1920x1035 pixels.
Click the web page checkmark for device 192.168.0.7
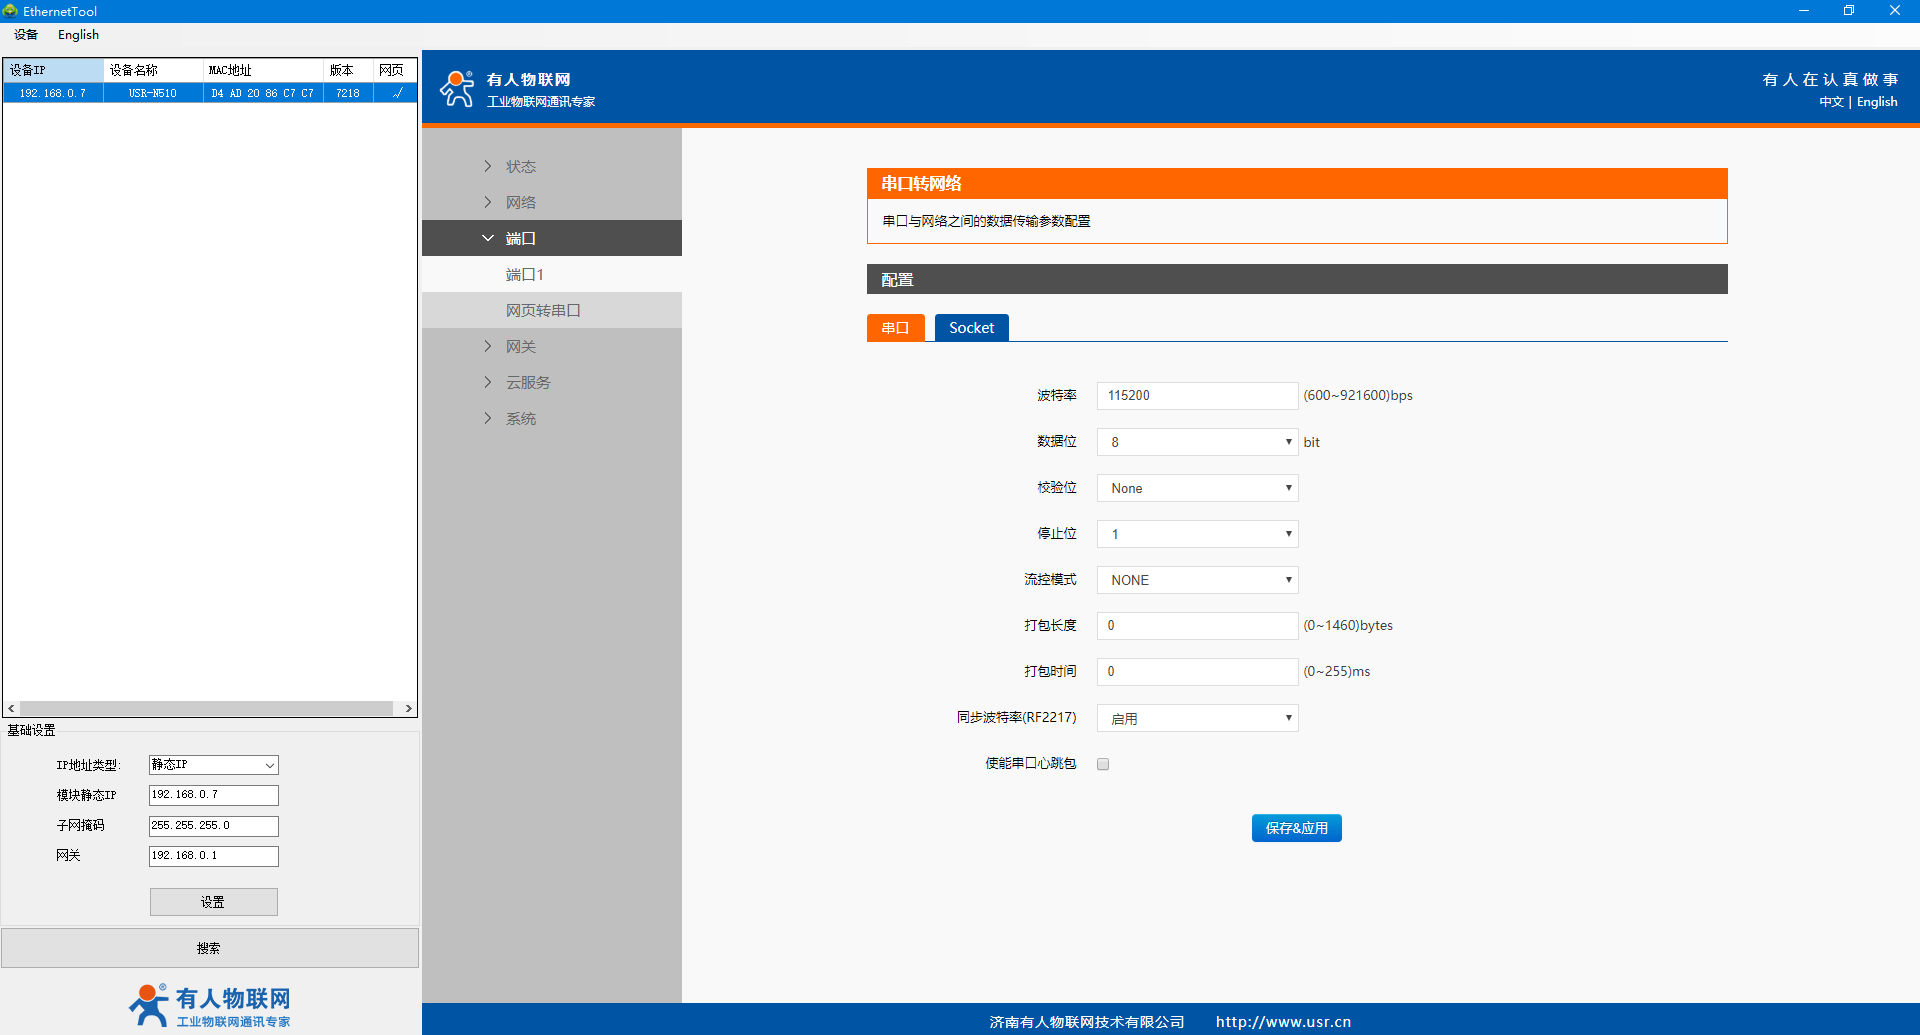point(397,93)
